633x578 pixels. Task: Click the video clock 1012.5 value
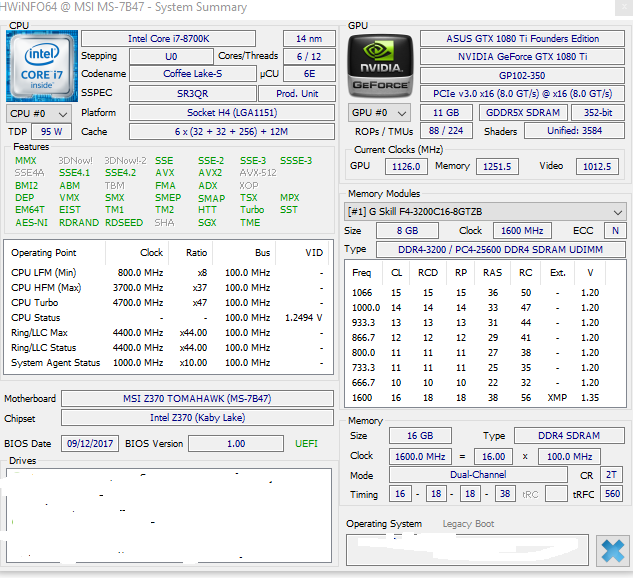coord(597,166)
